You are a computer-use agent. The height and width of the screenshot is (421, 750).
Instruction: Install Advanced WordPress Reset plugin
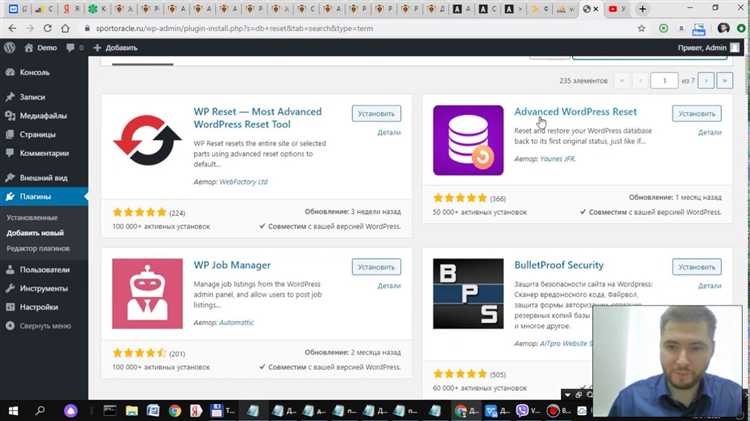tap(696, 114)
